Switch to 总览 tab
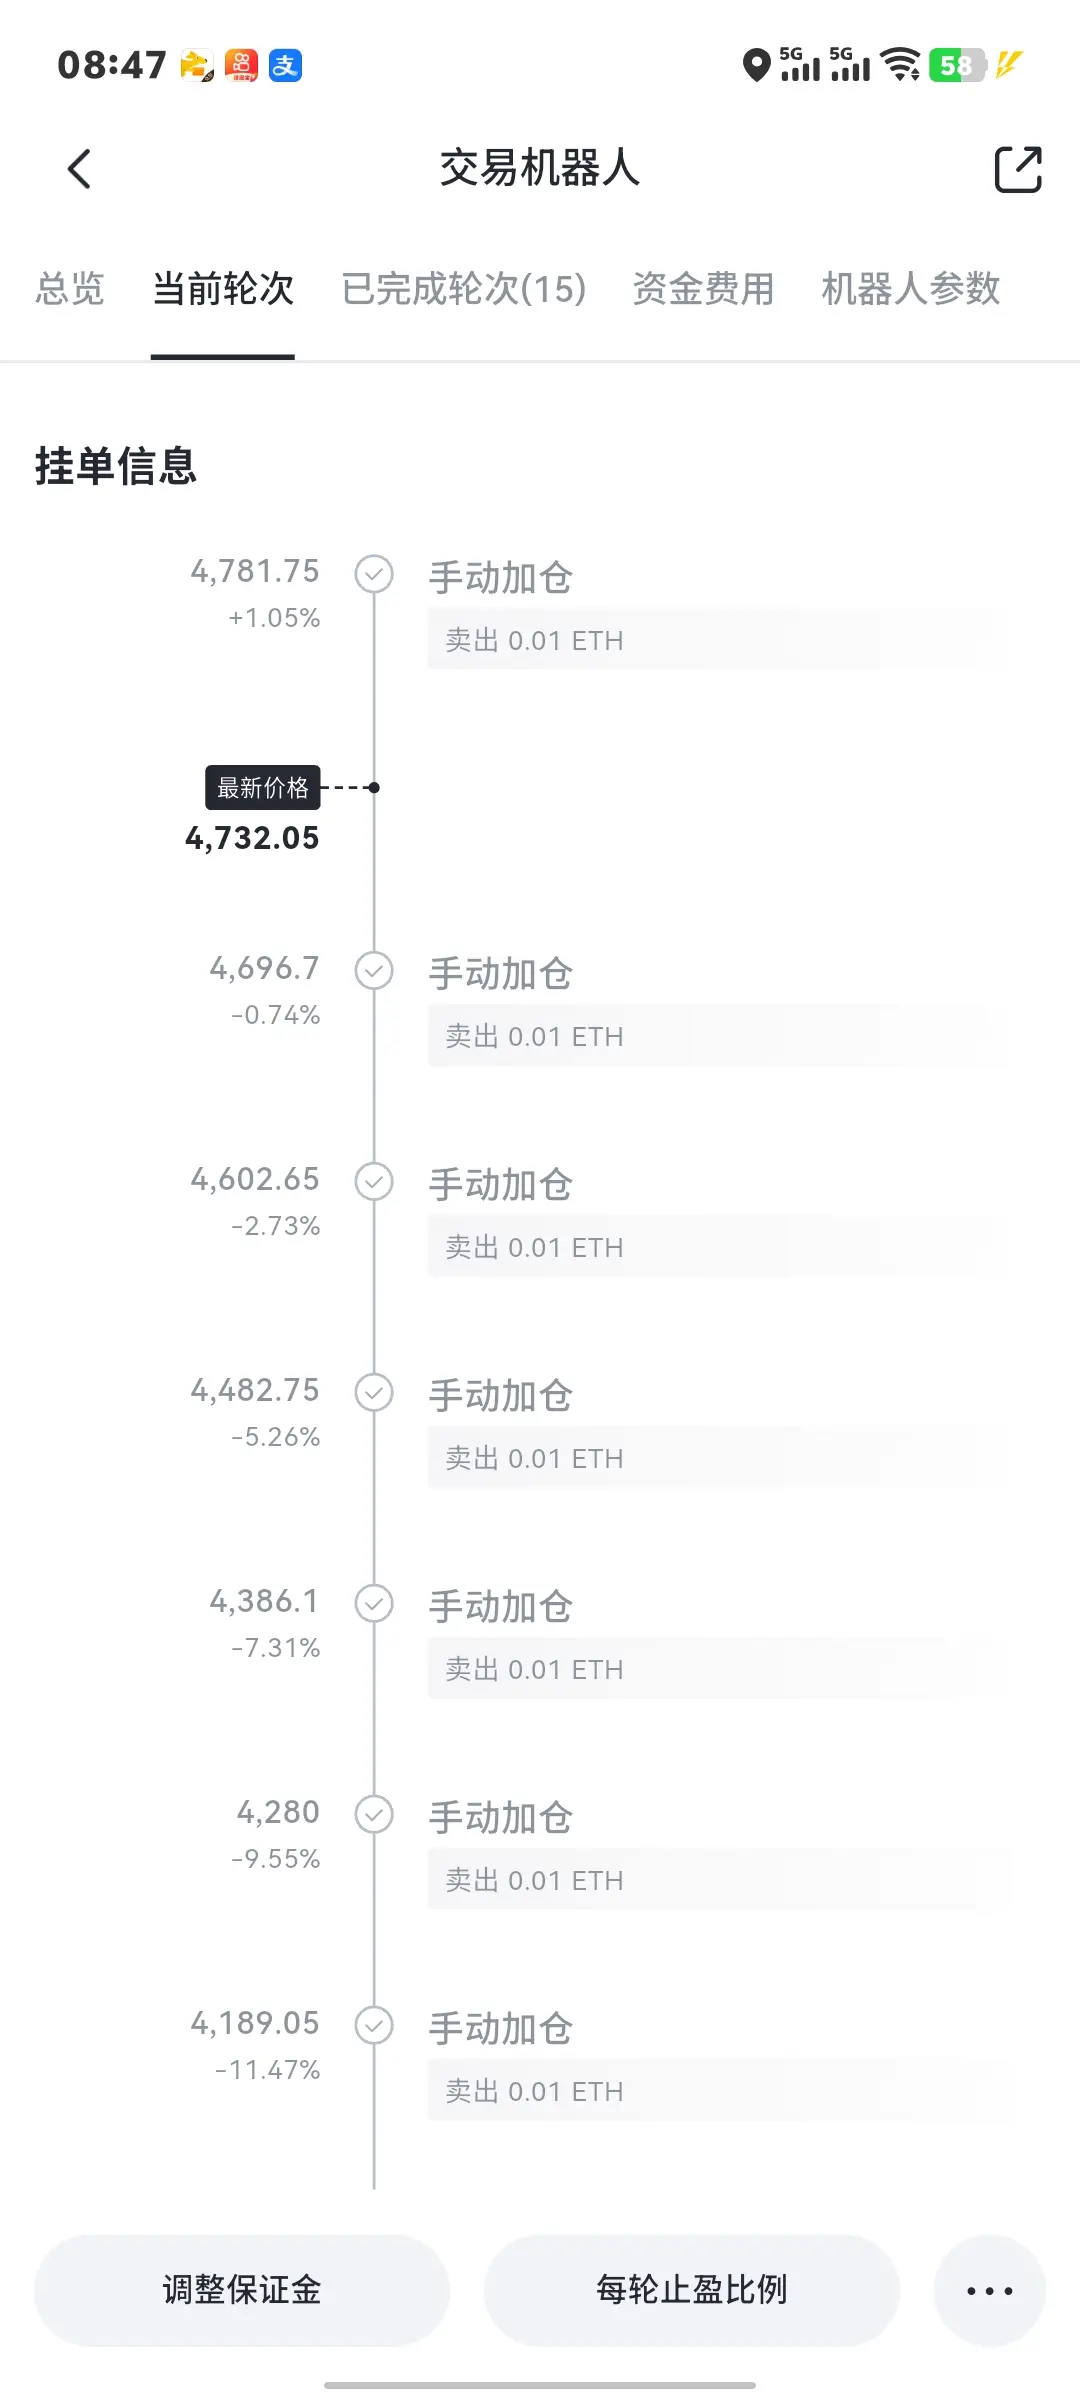The image size is (1080, 2392). click(70, 289)
